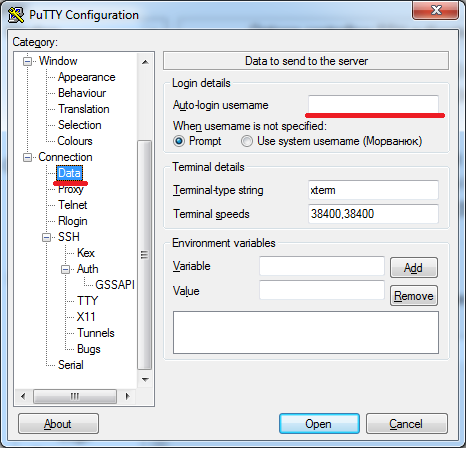Click right arrow of horizontal scrollbar
Viewport: 466px width, 450px height.
tap(127, 396)
